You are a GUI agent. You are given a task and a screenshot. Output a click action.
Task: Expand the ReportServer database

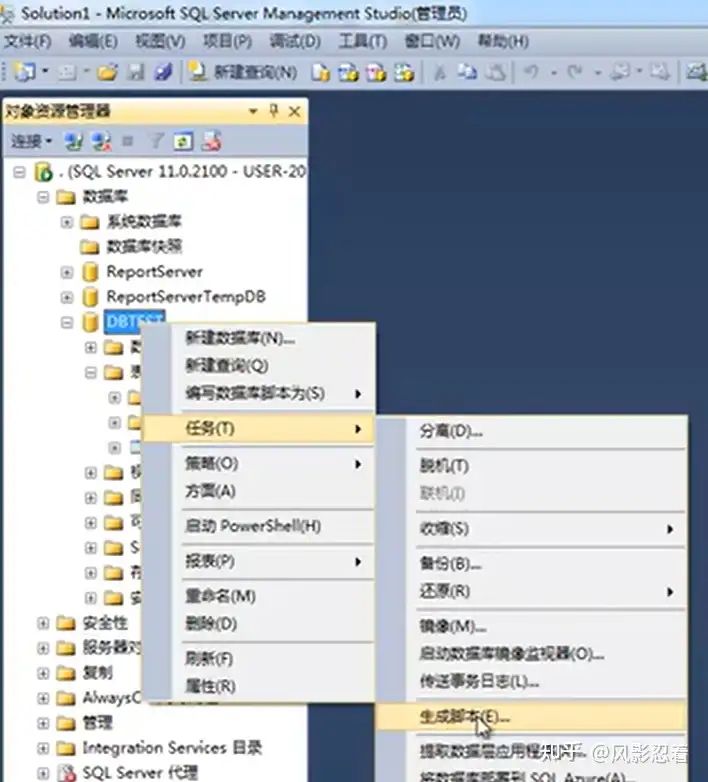[67, 272]
